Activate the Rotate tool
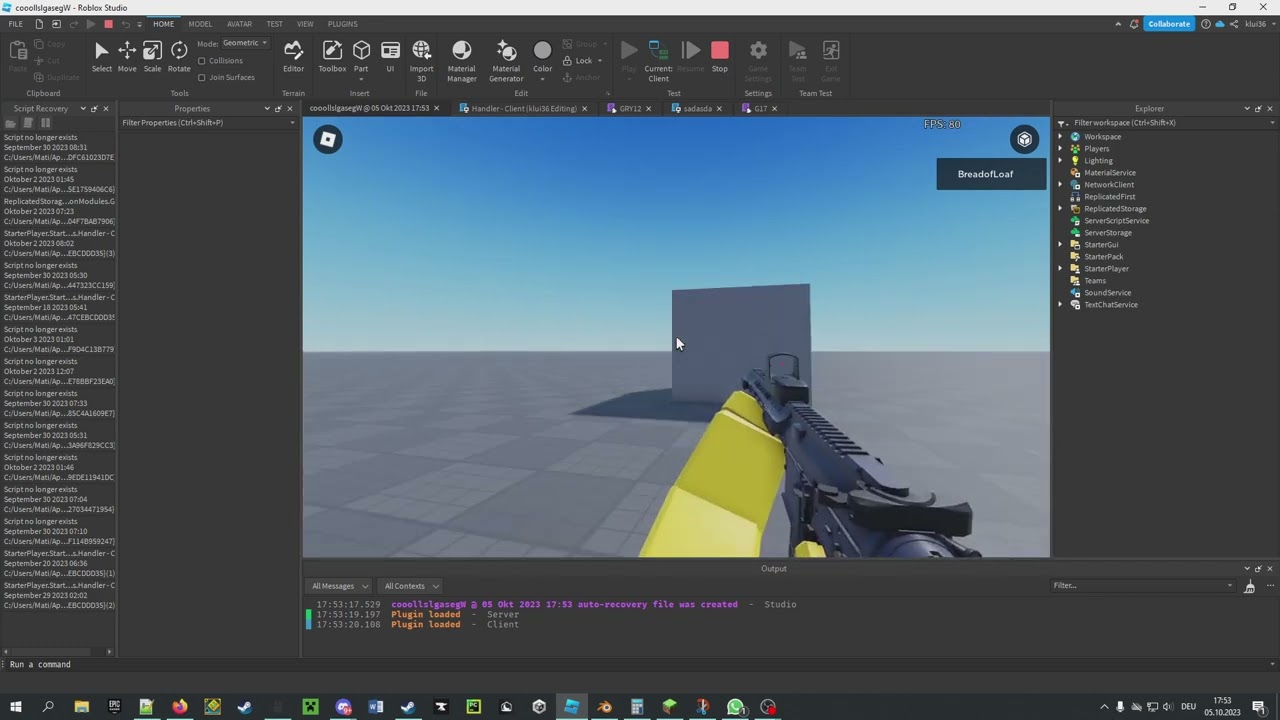Screen dimensions: 1280x720 (179, 57)
